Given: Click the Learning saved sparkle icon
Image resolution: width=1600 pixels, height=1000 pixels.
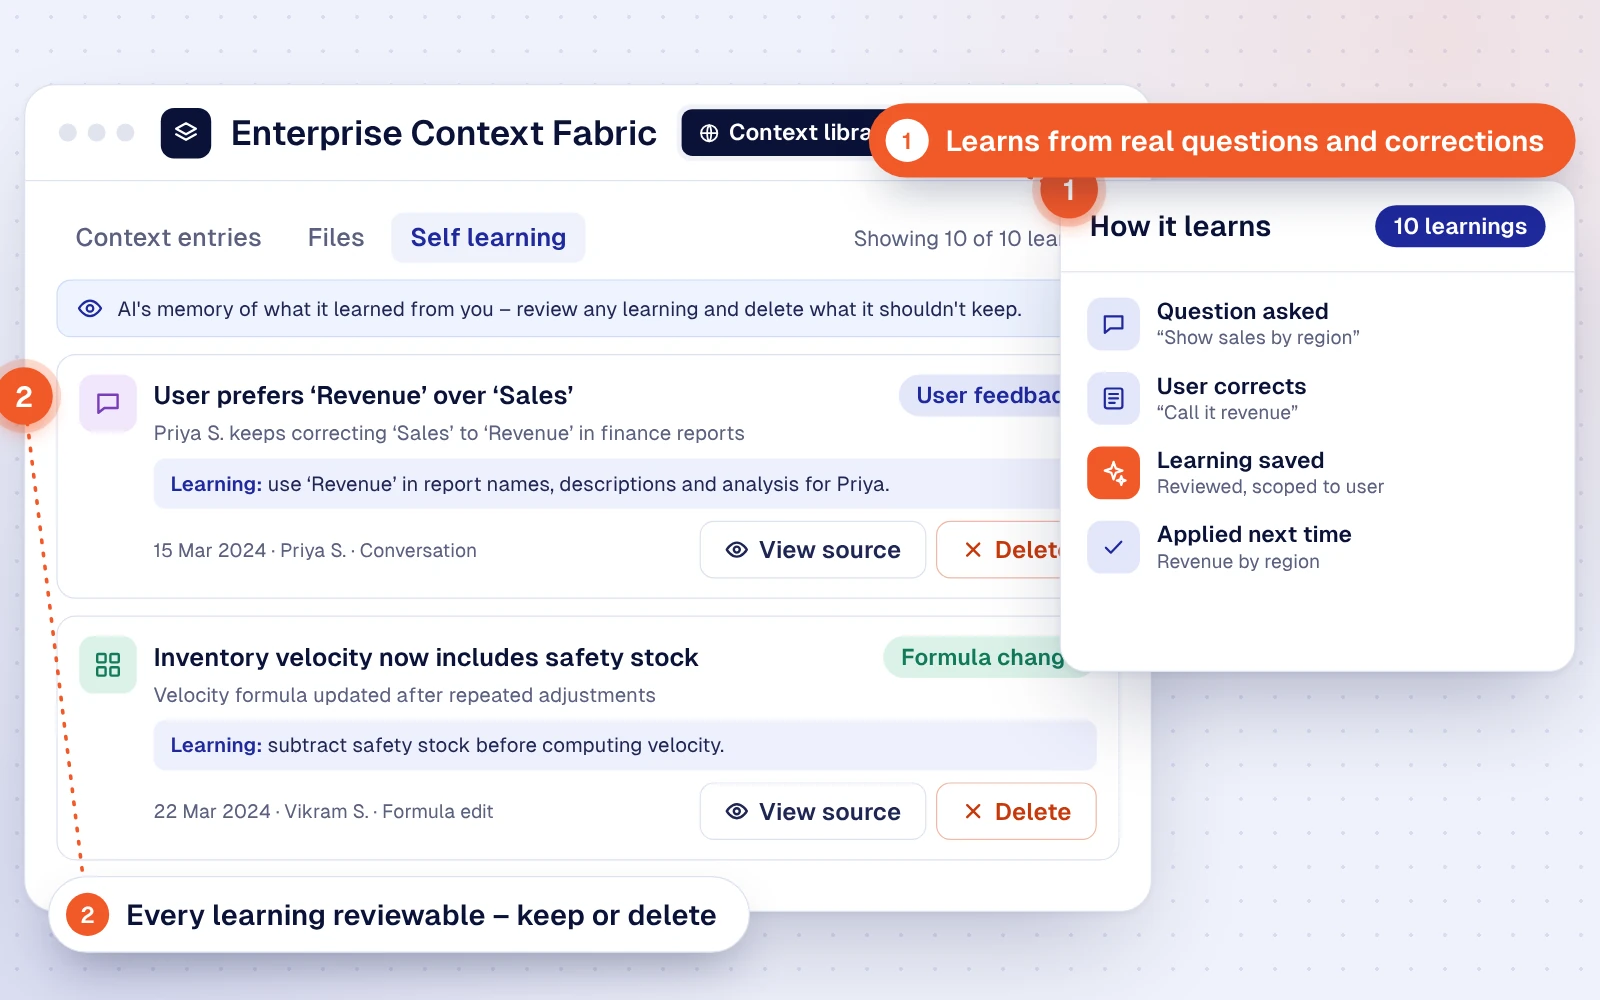Looking at the screenshot, I should 1113,473.
